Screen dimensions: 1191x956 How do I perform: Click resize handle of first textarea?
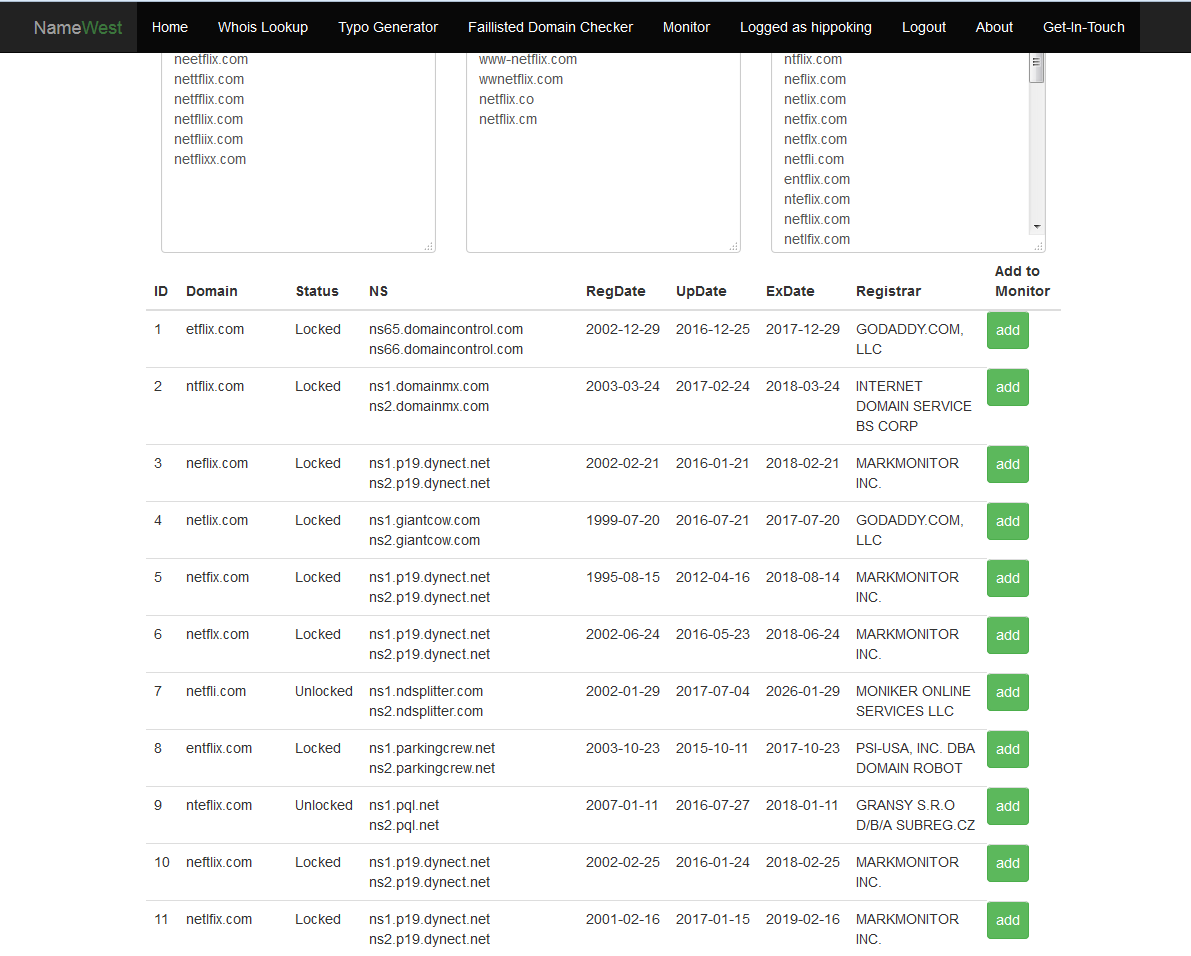(429, 246)
